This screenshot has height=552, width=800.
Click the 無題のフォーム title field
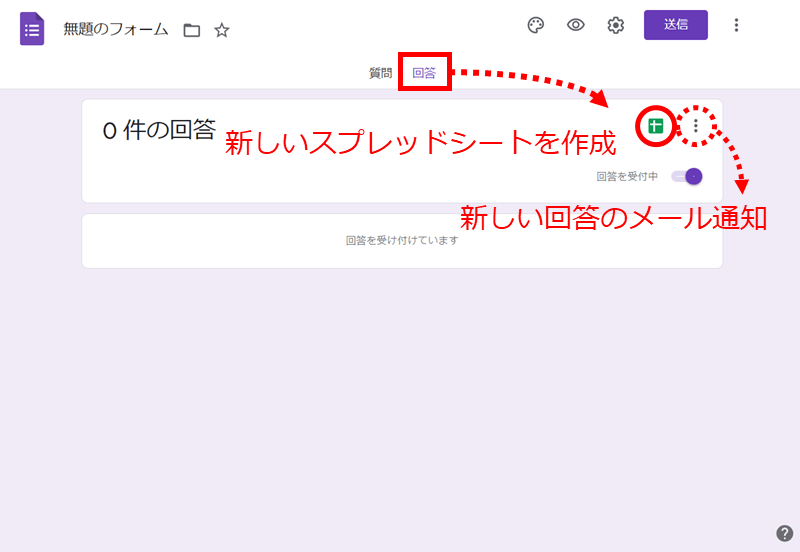pos(115,30)
